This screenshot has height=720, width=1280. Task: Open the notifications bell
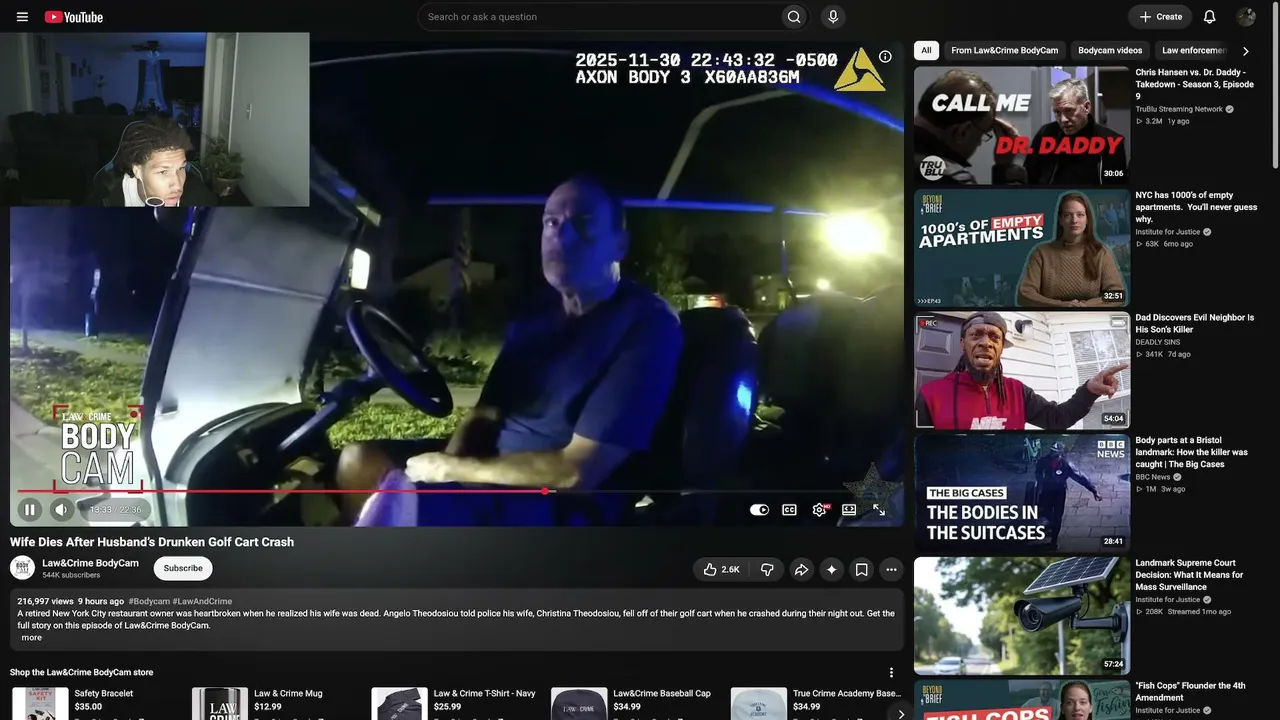pos(1209,17)
